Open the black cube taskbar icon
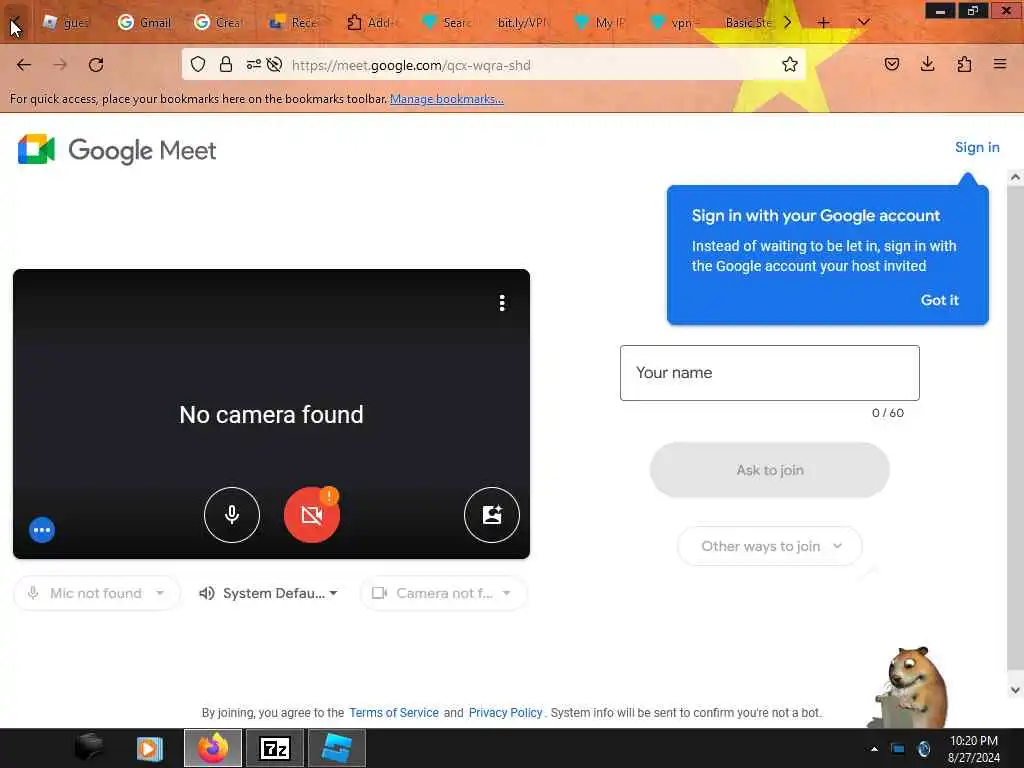Screen dimensions: 1024x768 pos(89,748)
